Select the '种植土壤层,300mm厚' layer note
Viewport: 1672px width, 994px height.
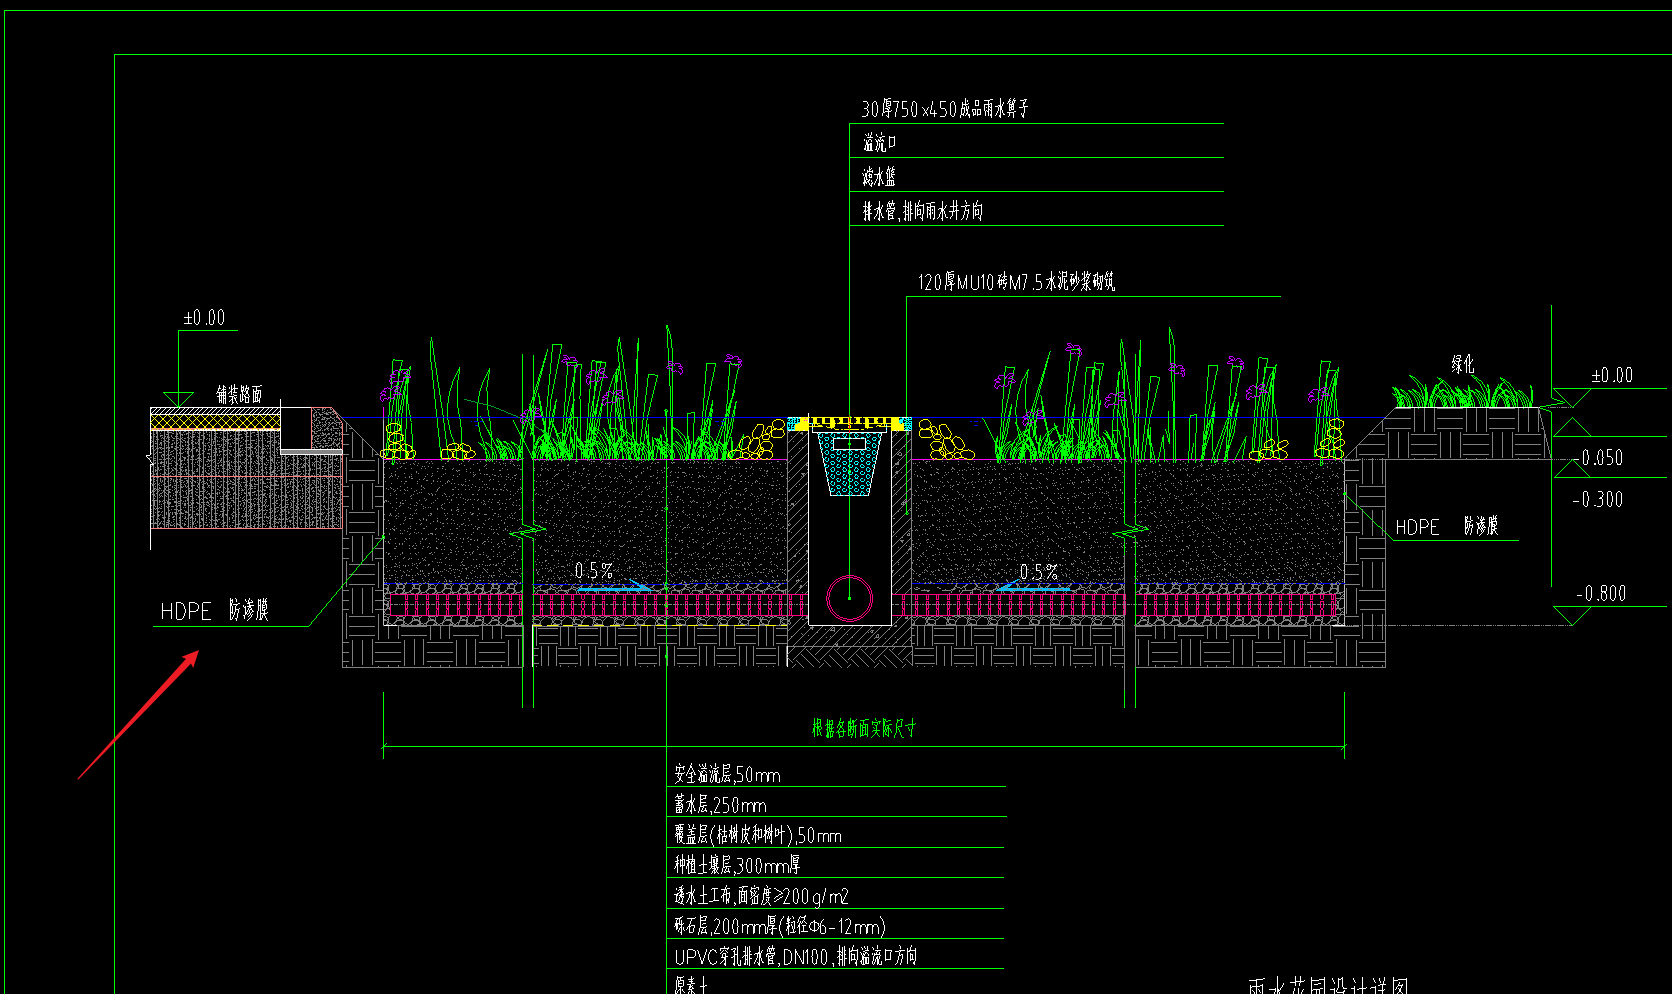(x=737, y=865)
